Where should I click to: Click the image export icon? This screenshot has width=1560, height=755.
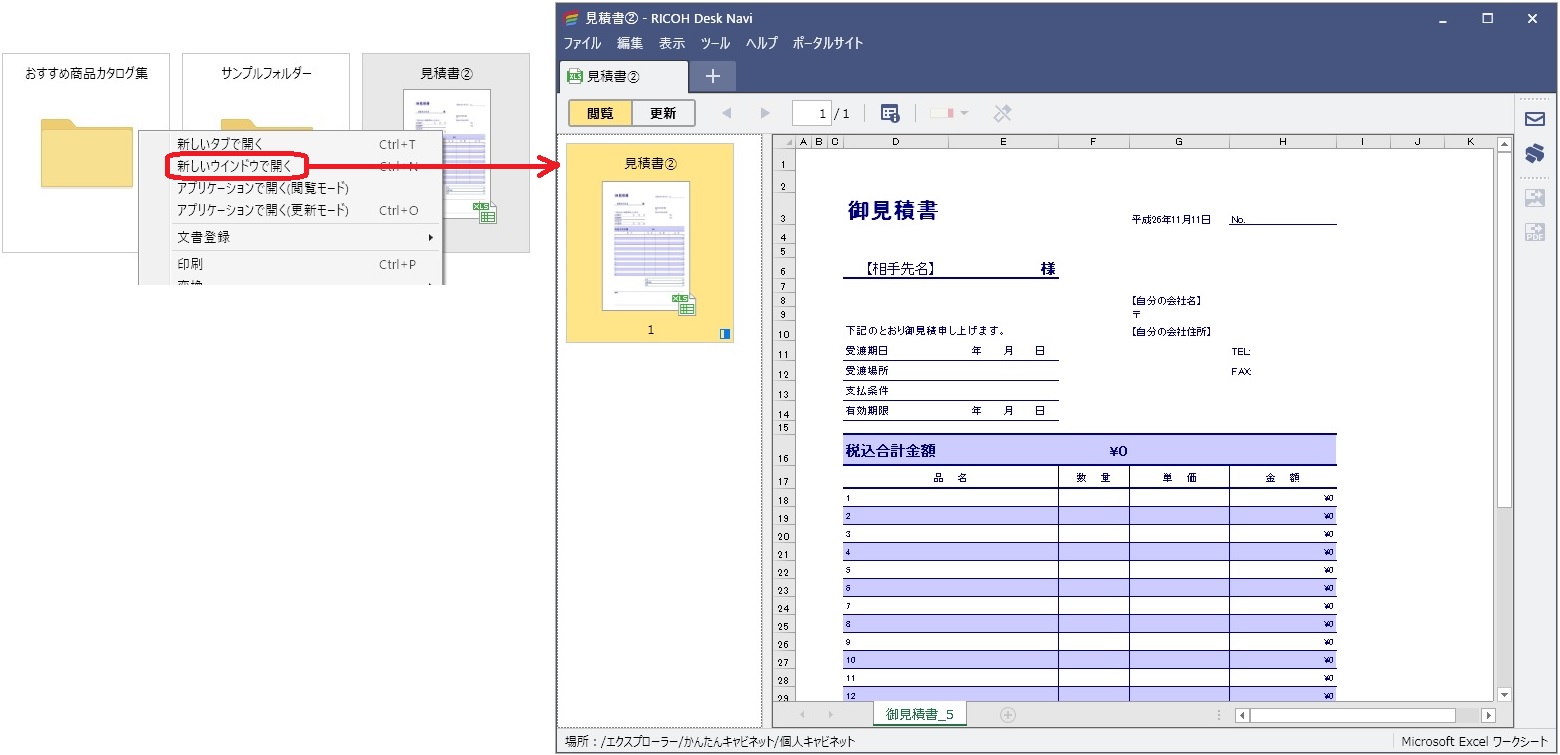1536,198
